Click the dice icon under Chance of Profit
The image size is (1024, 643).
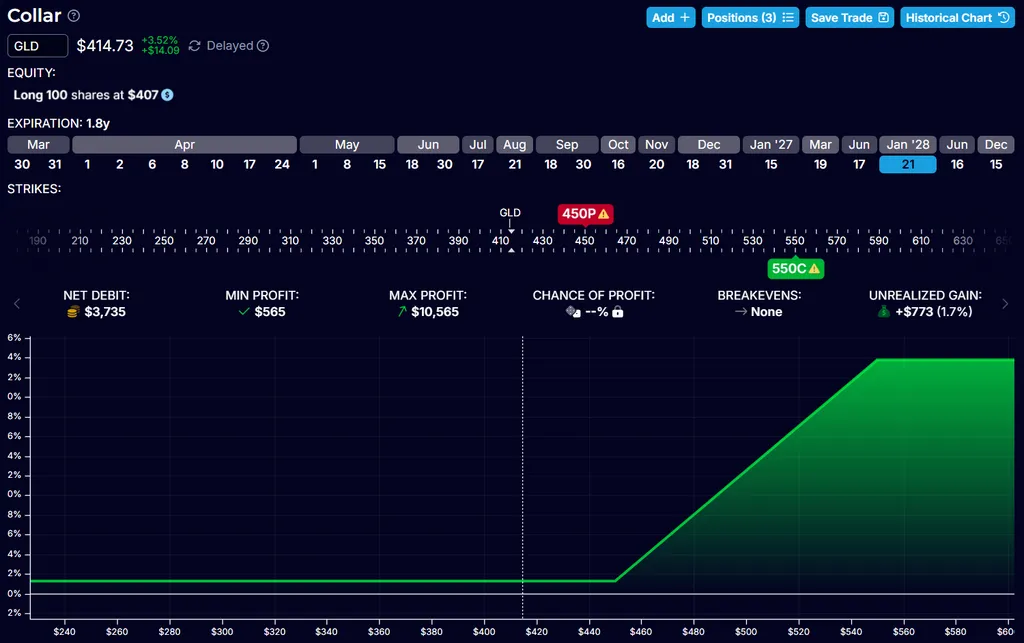coord(572,312)
